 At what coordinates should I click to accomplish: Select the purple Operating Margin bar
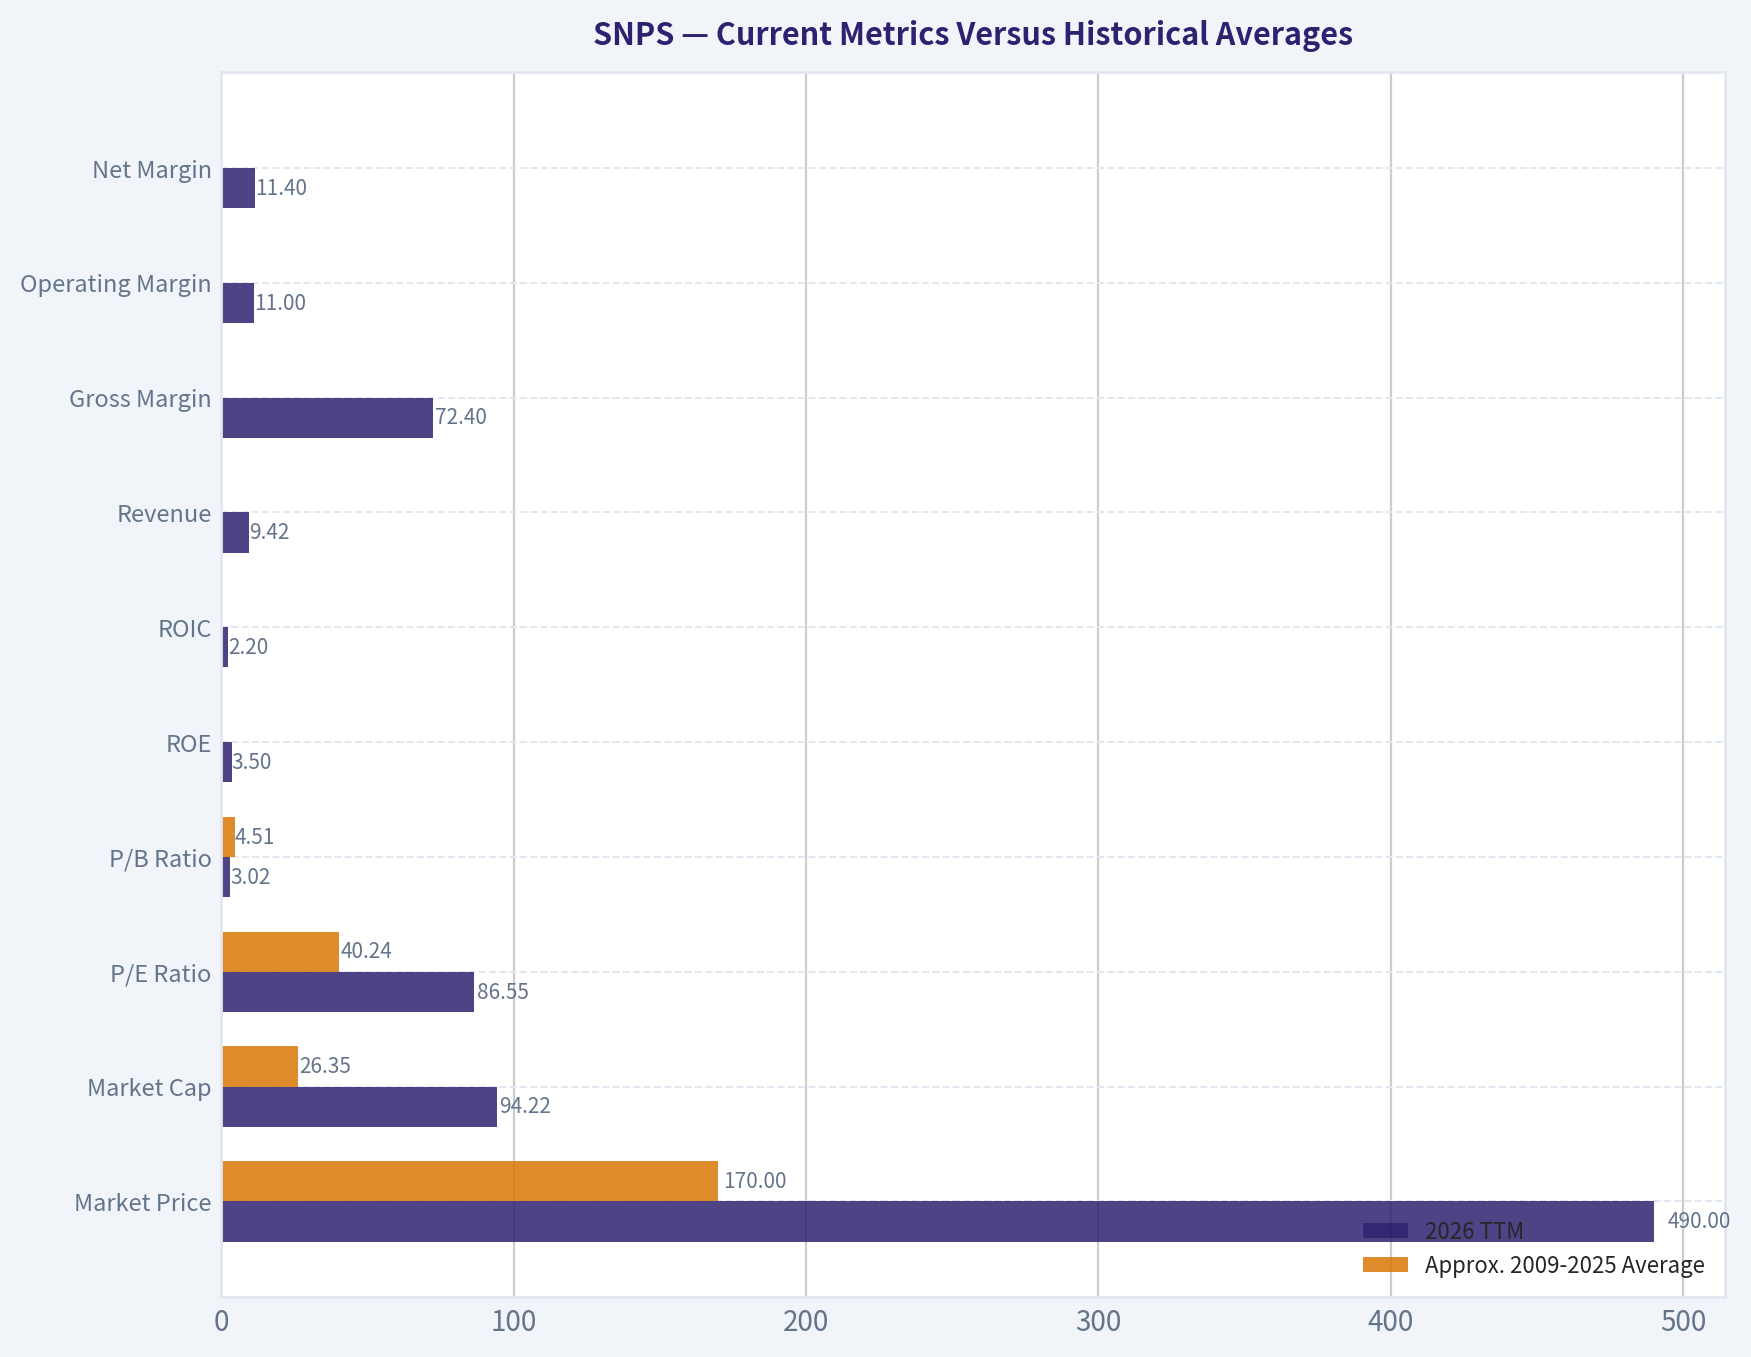pos(238,303)
